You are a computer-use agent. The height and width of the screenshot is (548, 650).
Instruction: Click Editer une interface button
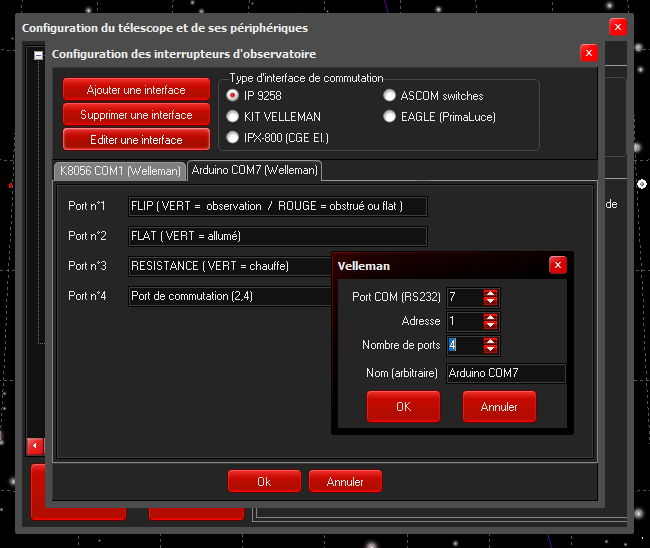tap(136, 140)
